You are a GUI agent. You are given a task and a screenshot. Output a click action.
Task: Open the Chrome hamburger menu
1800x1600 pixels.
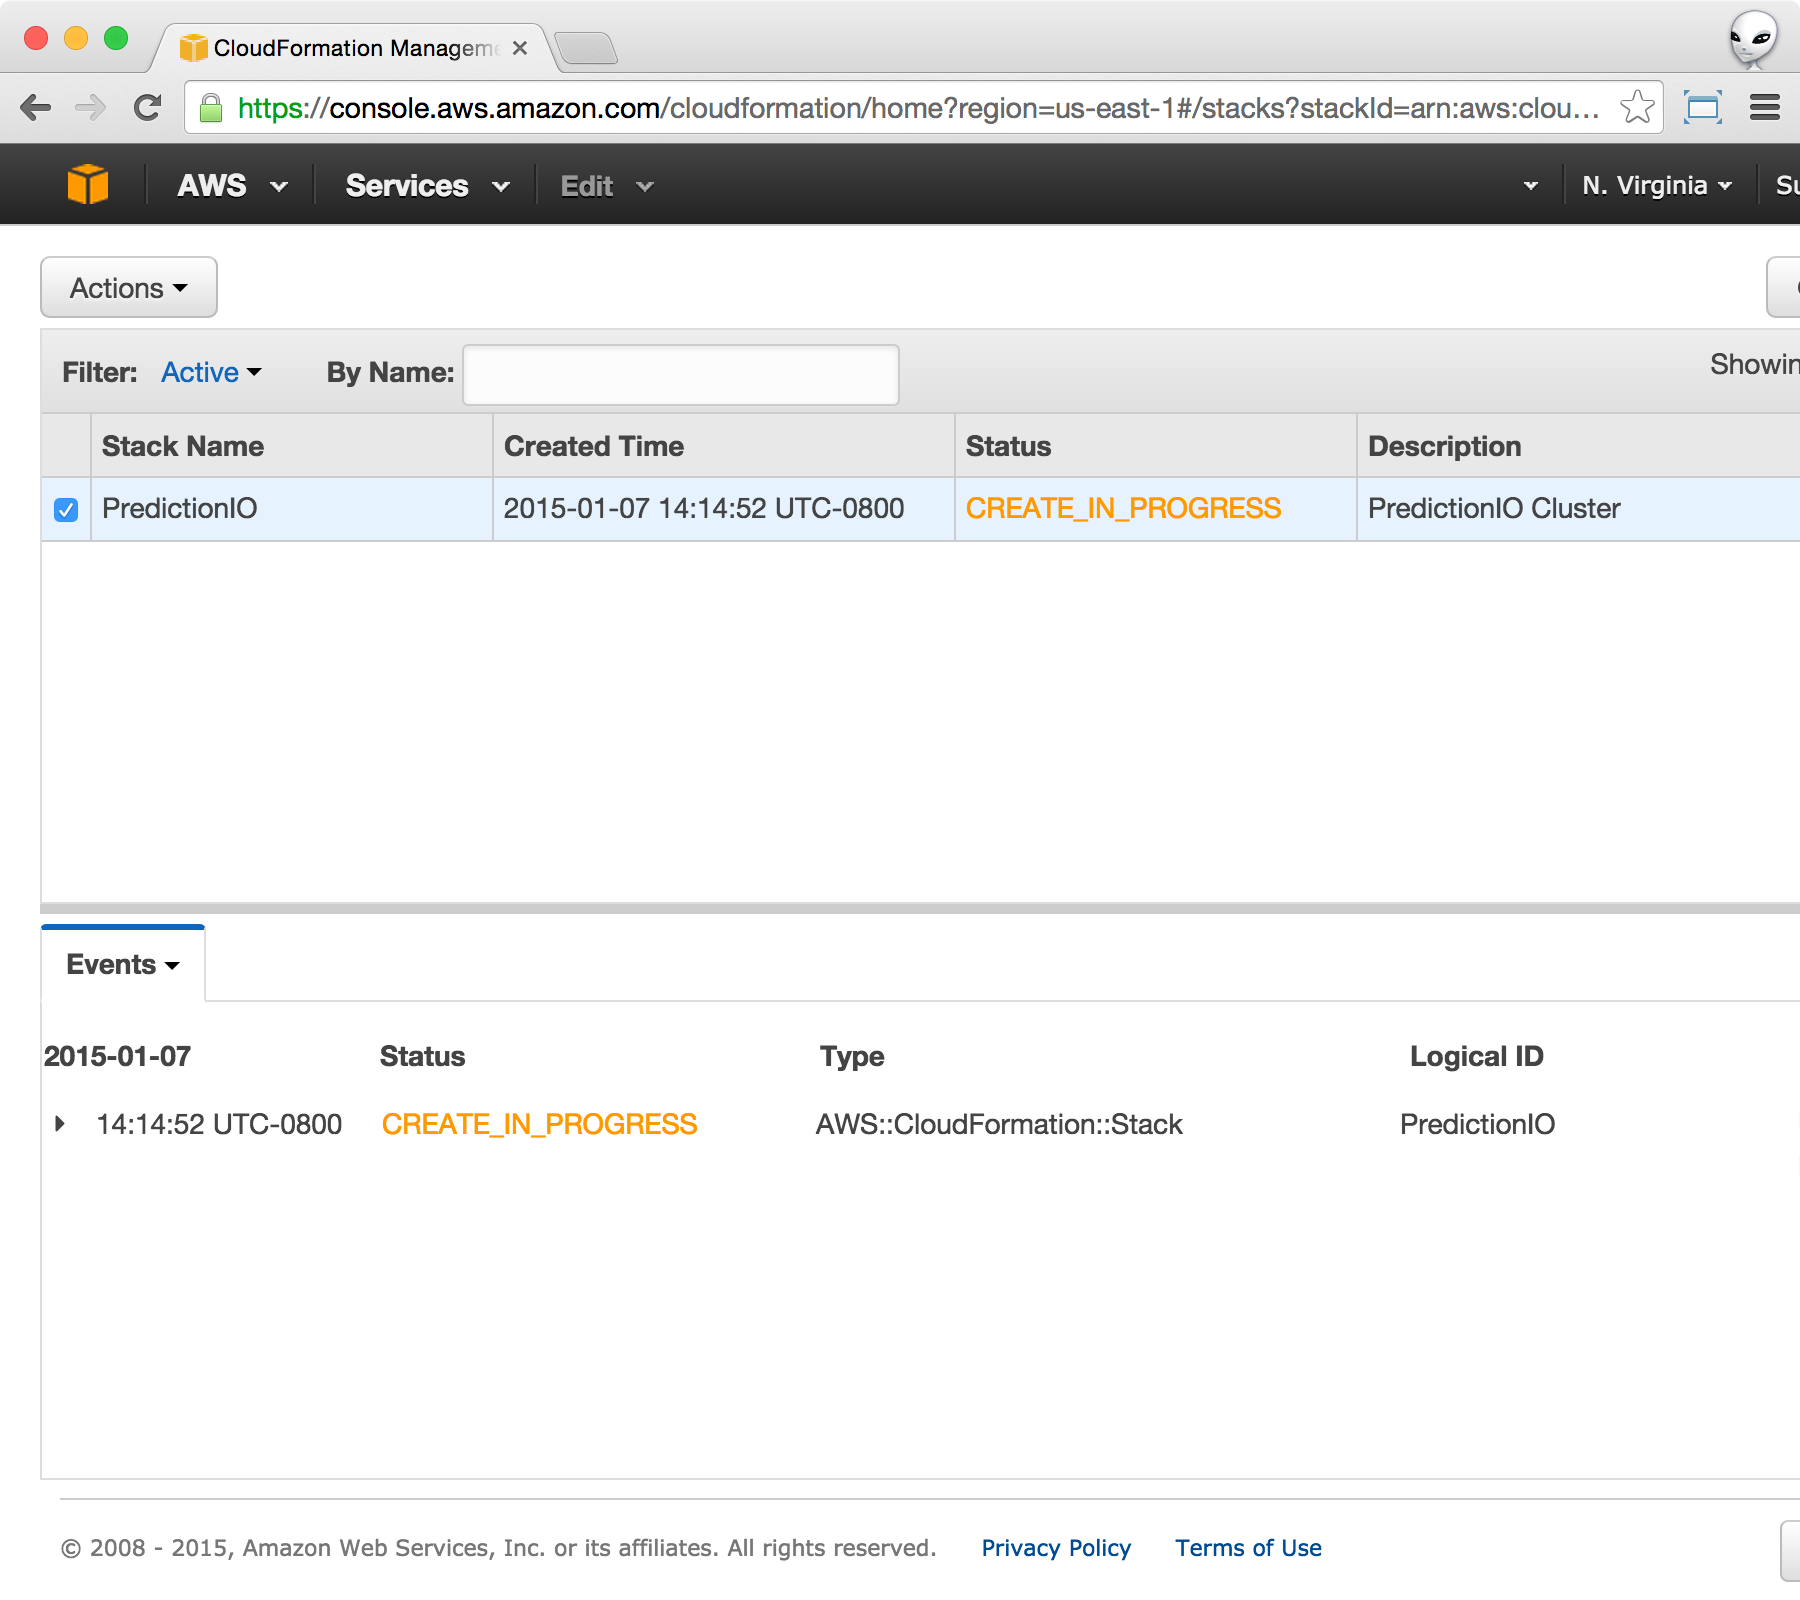click(1764, 107)
